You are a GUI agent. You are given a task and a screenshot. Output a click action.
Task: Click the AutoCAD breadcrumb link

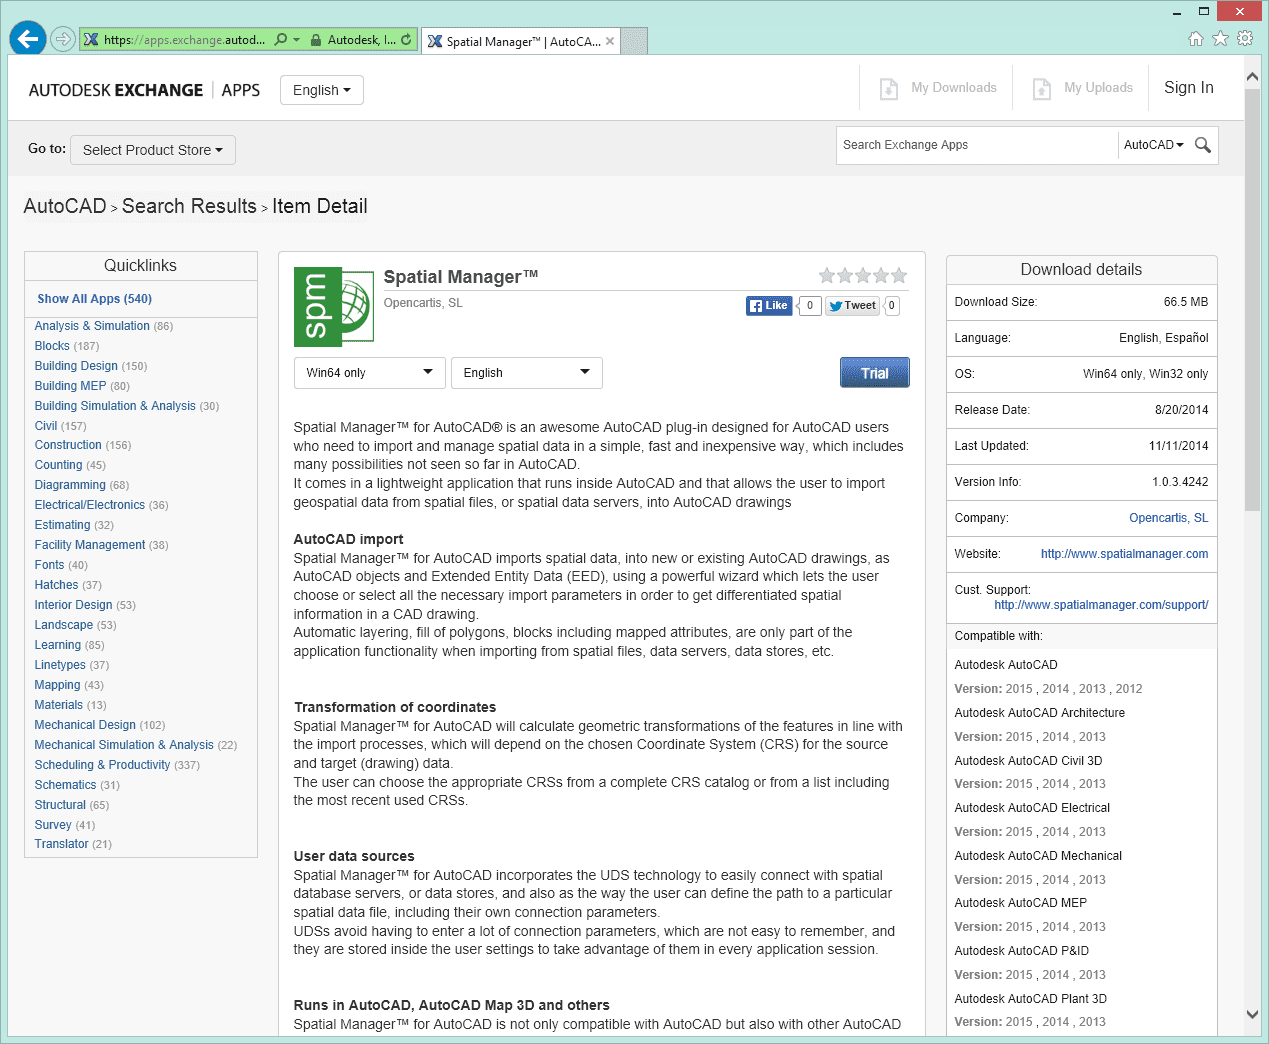(x=65, y=206)
